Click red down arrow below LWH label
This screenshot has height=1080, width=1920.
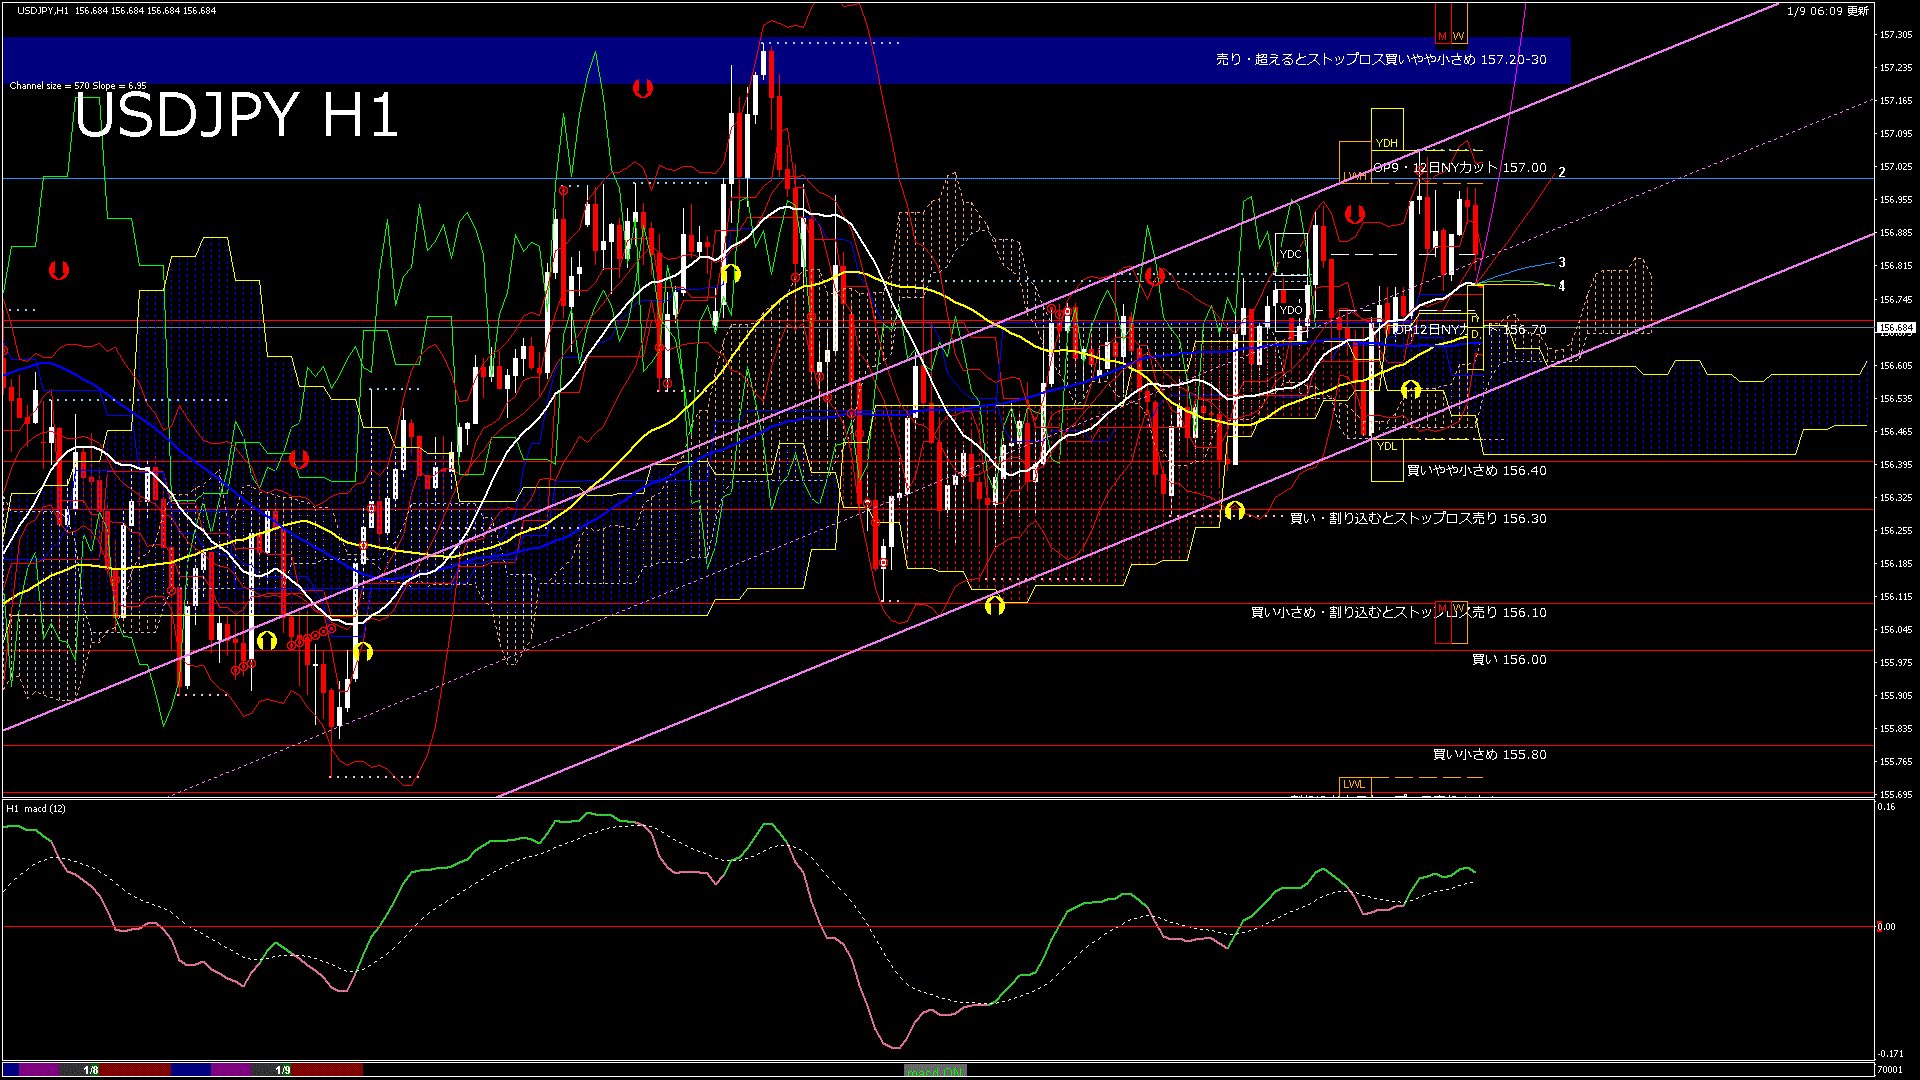tap(1355, 213)
